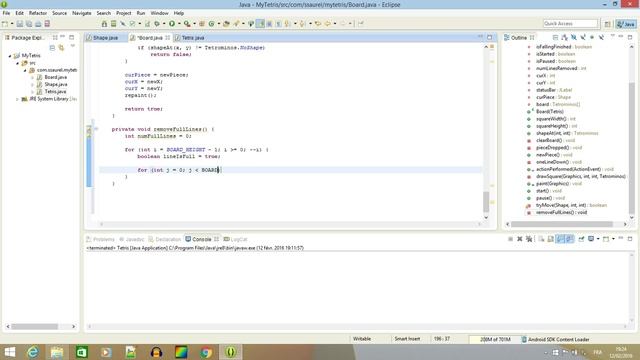
Task: Toggle Hide Static Members in Outline
Action: click(x=583, y=38)
